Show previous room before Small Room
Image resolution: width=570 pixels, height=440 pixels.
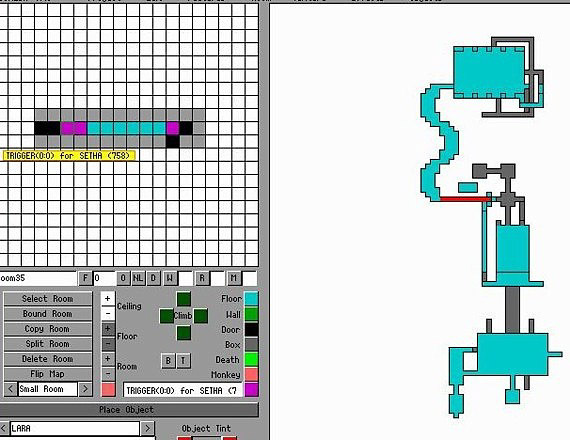10,389
